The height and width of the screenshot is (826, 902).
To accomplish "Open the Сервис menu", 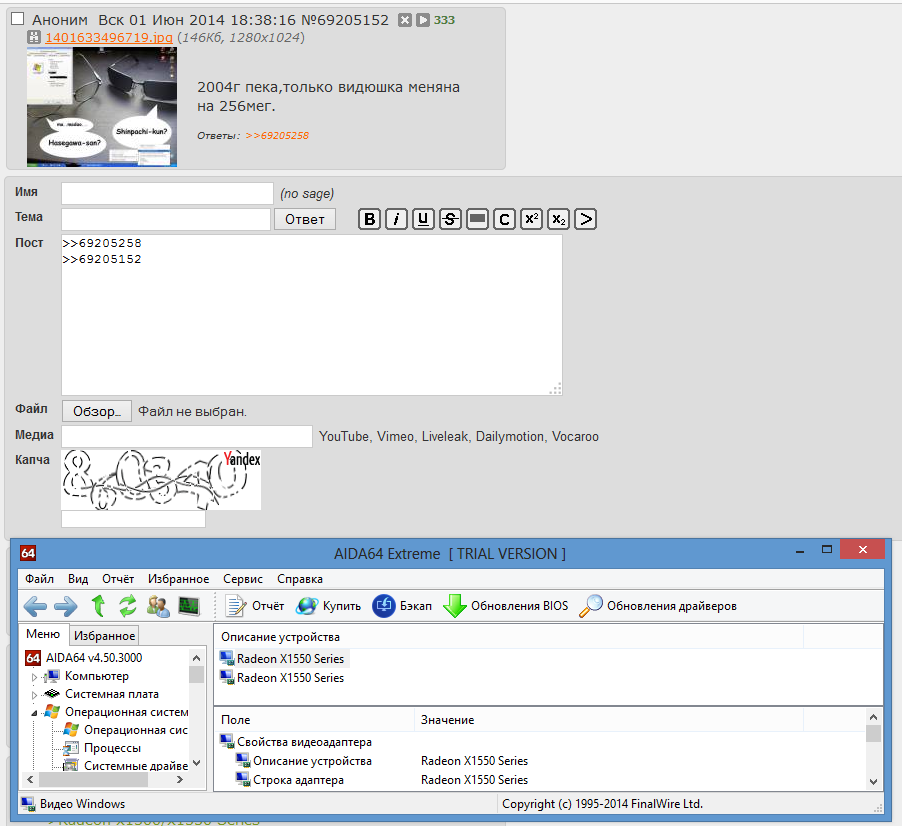I will click(243, 579).
